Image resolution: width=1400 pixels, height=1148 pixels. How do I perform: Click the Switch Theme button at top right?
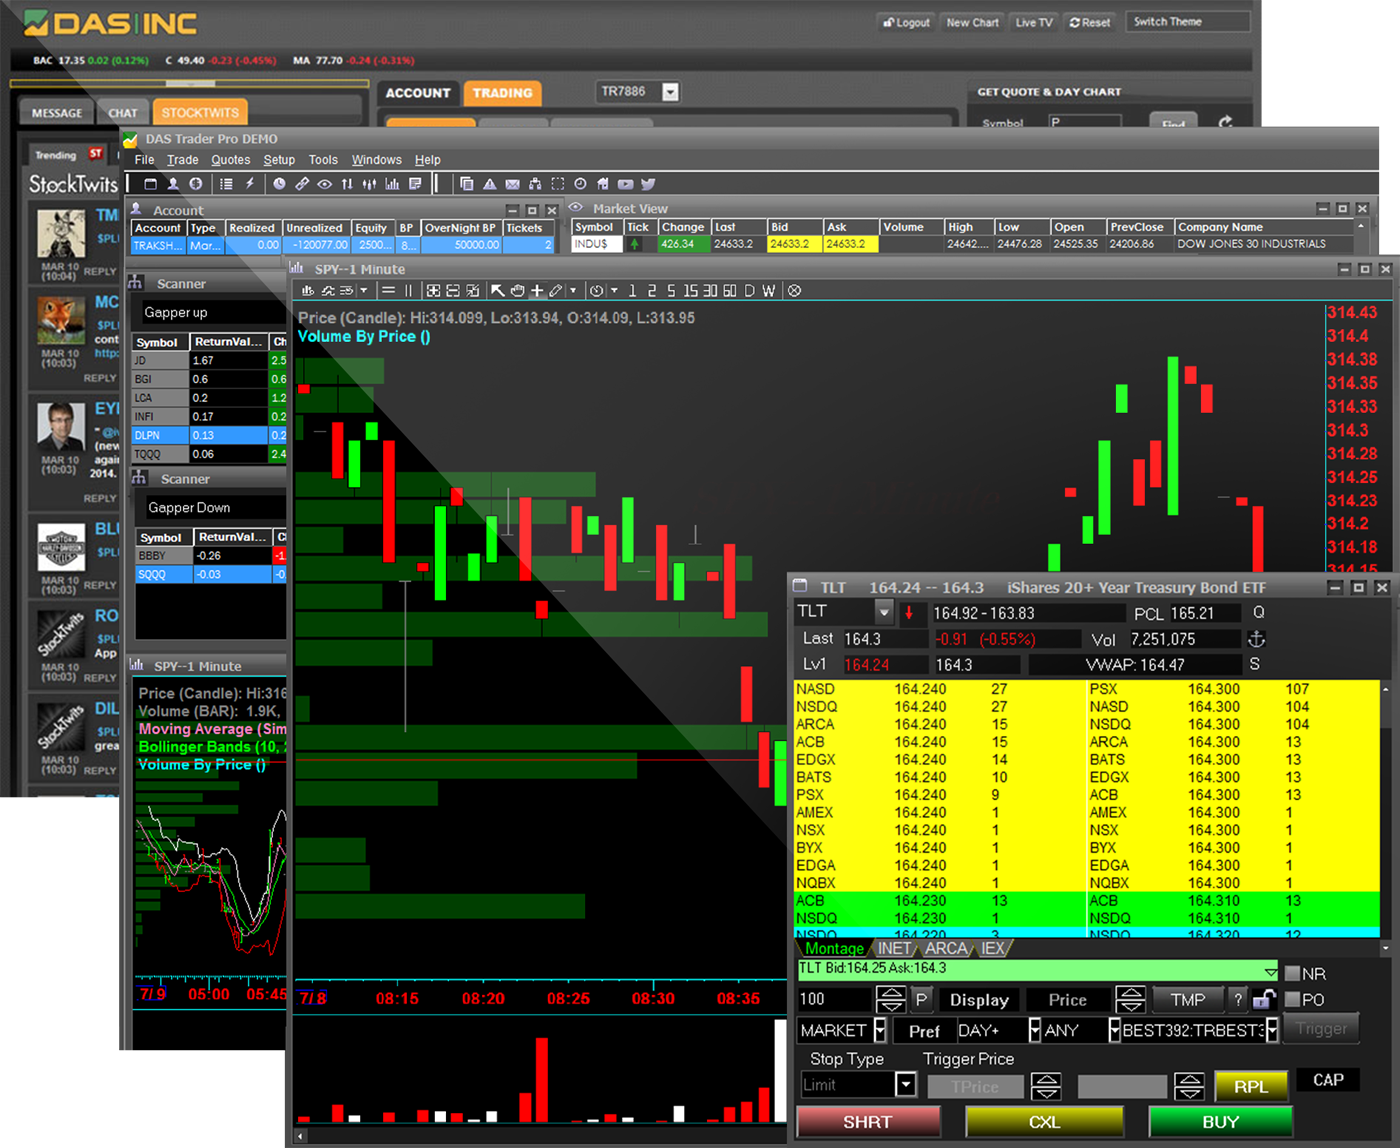pyautogui.click(x=1188, y=20)
